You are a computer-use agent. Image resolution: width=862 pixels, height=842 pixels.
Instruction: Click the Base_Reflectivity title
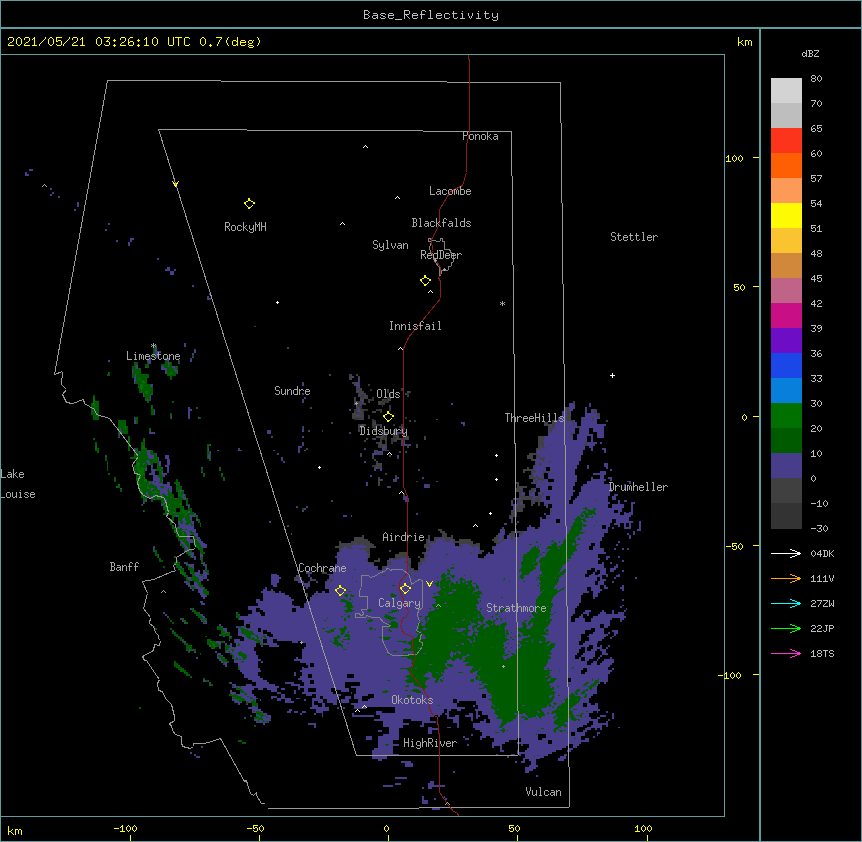[x=431, y=15]
